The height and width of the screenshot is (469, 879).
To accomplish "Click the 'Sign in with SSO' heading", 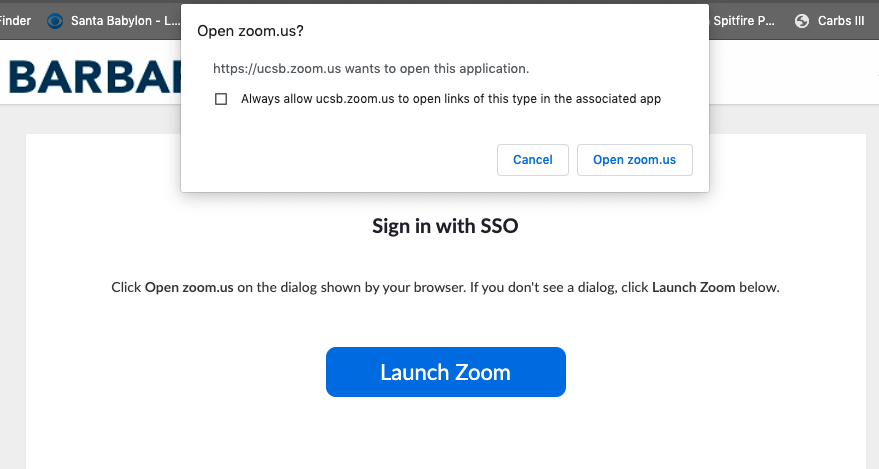I will pyautogui.click(x=445, y=226).
